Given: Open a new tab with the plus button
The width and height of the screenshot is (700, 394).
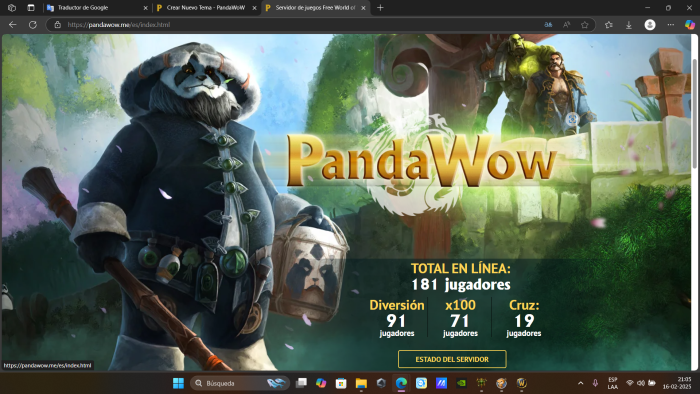Looking at the screenshot, I should pos(380,8).
